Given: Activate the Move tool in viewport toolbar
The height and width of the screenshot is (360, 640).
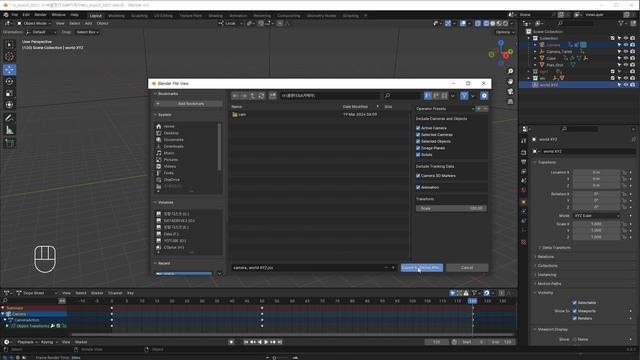Looking at the screenshot, I should [x=9, y=69].
